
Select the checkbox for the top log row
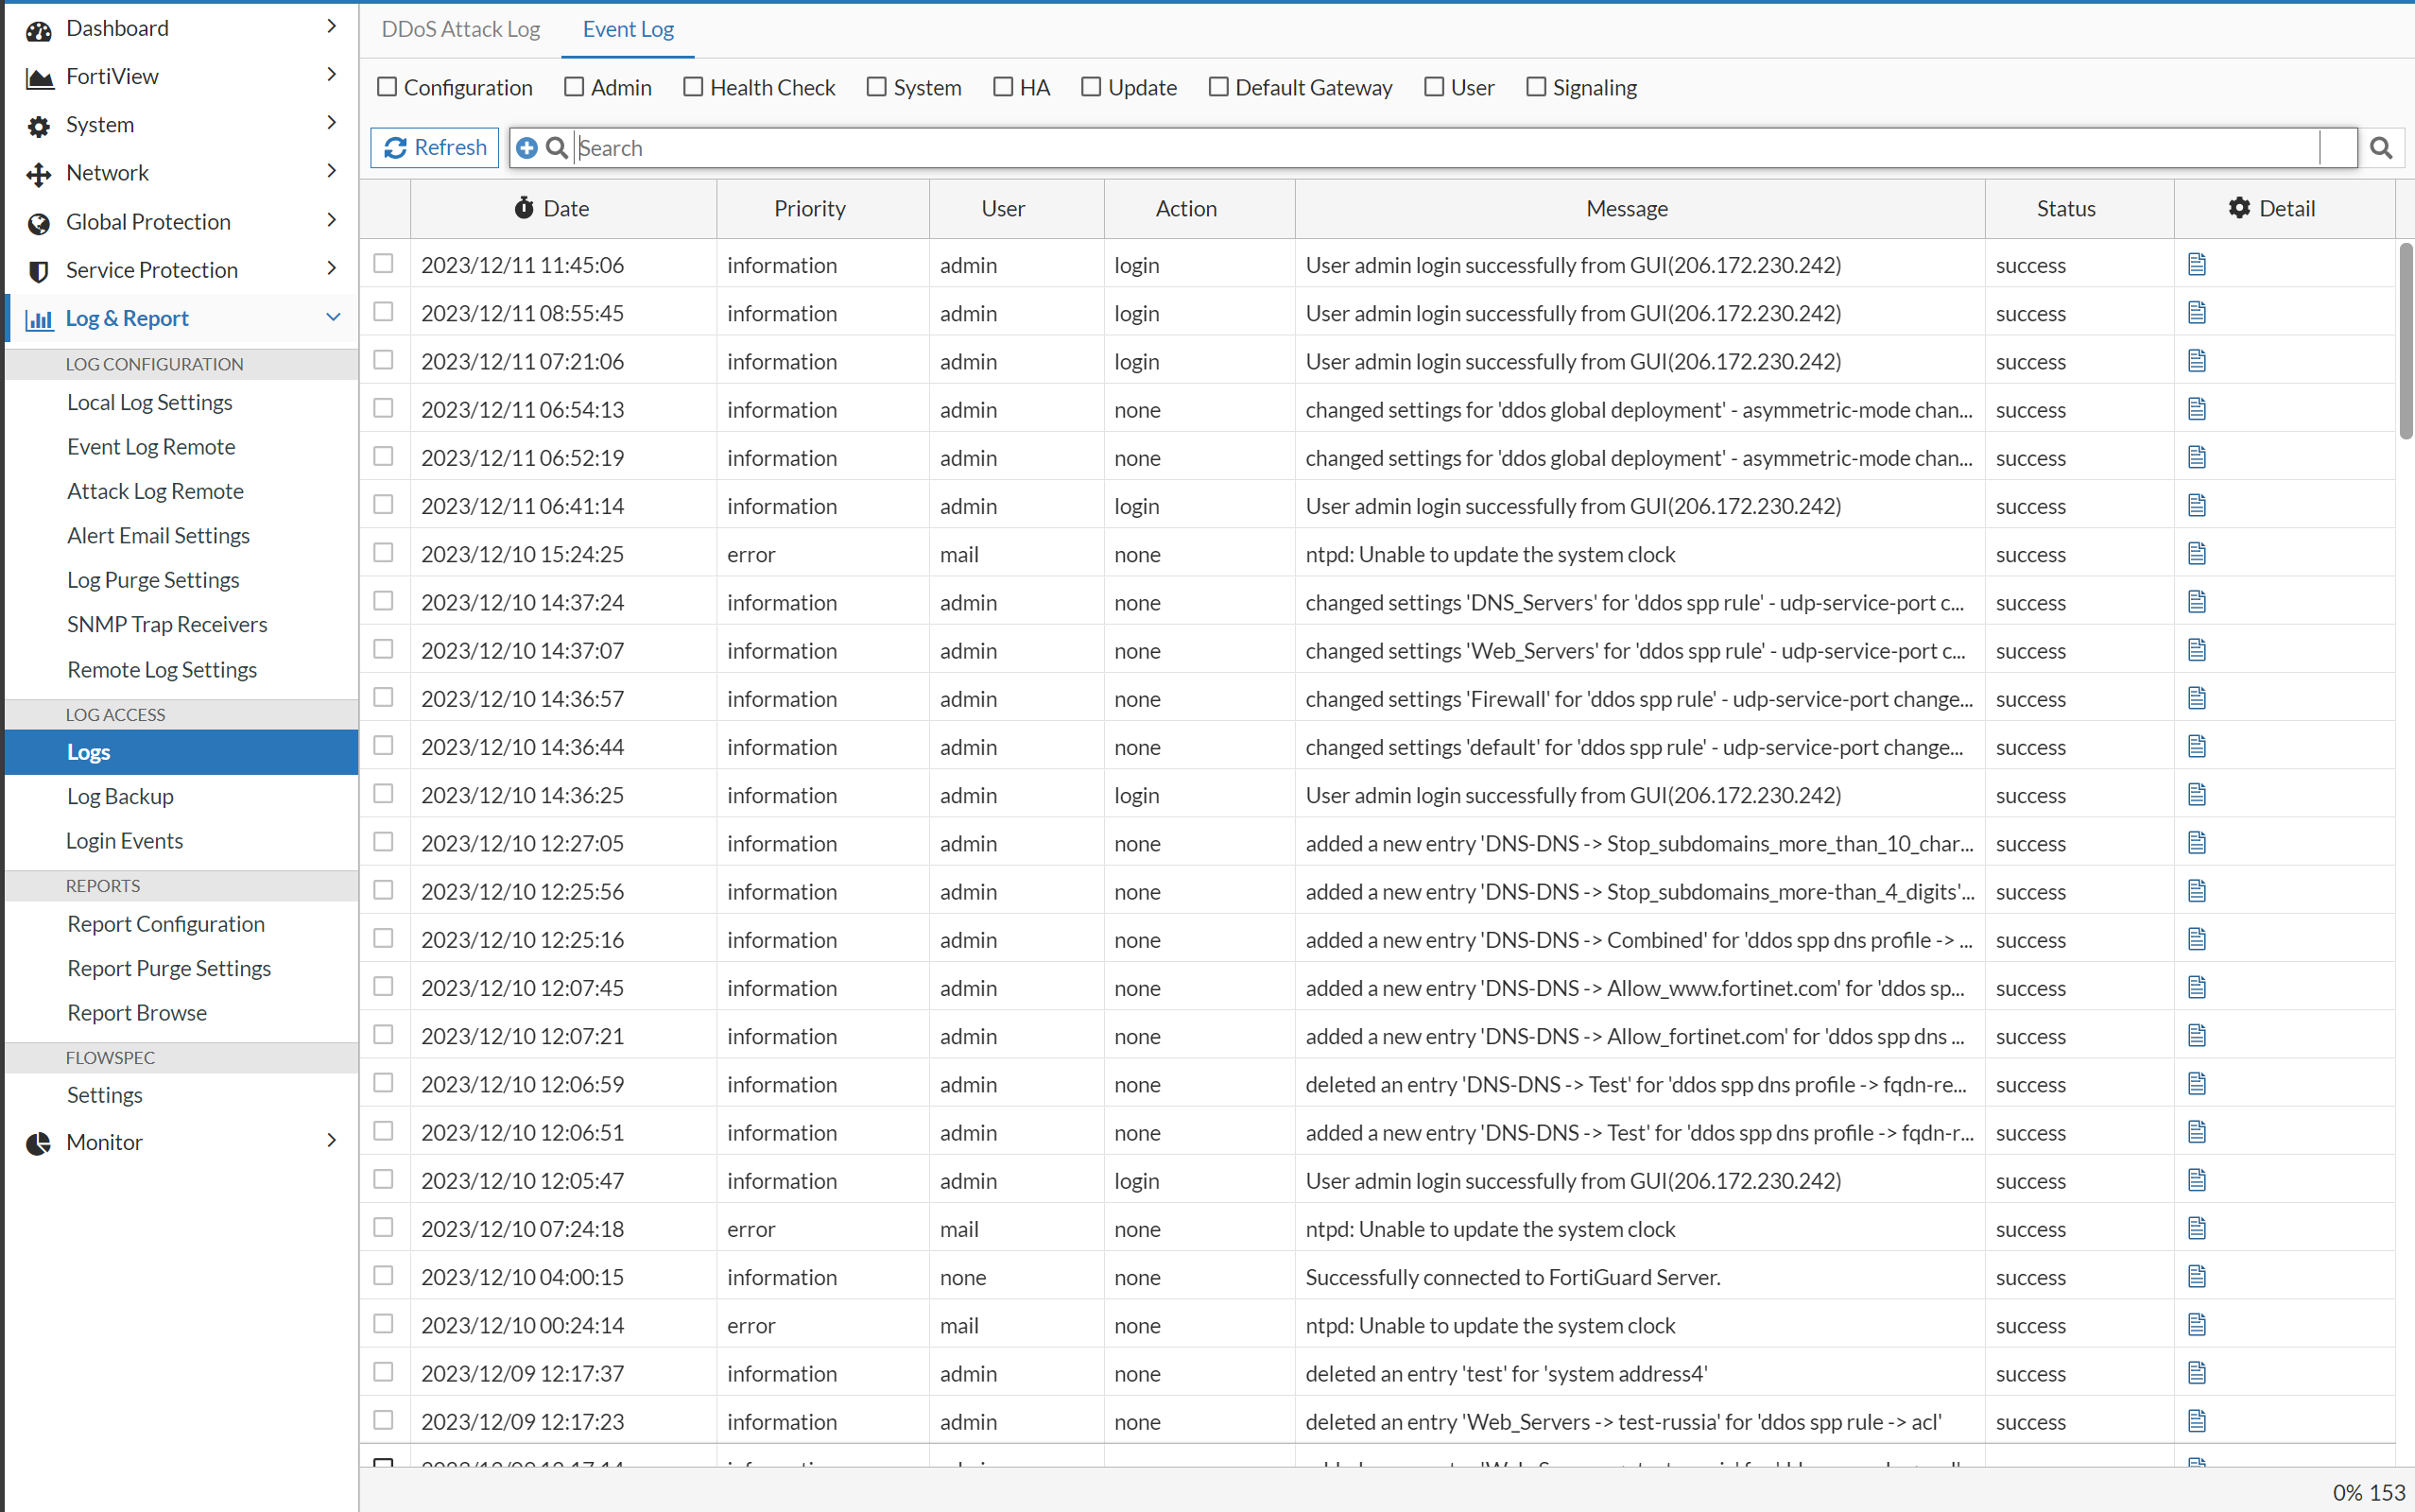point(384,263)
